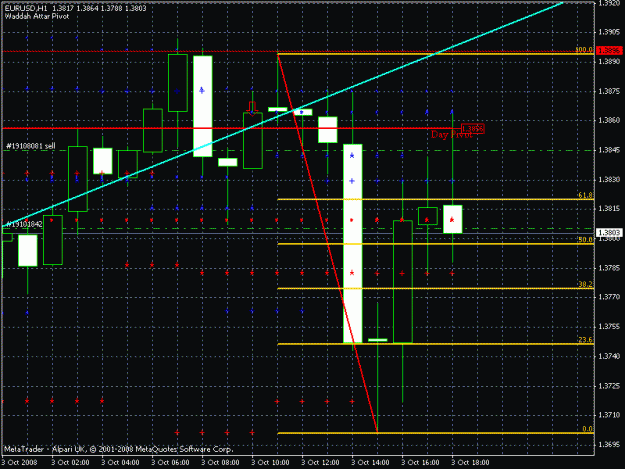Viewport: 625px width, 469px height.
Task: Select the #19101842 order label
Action: tap(24, 224)
